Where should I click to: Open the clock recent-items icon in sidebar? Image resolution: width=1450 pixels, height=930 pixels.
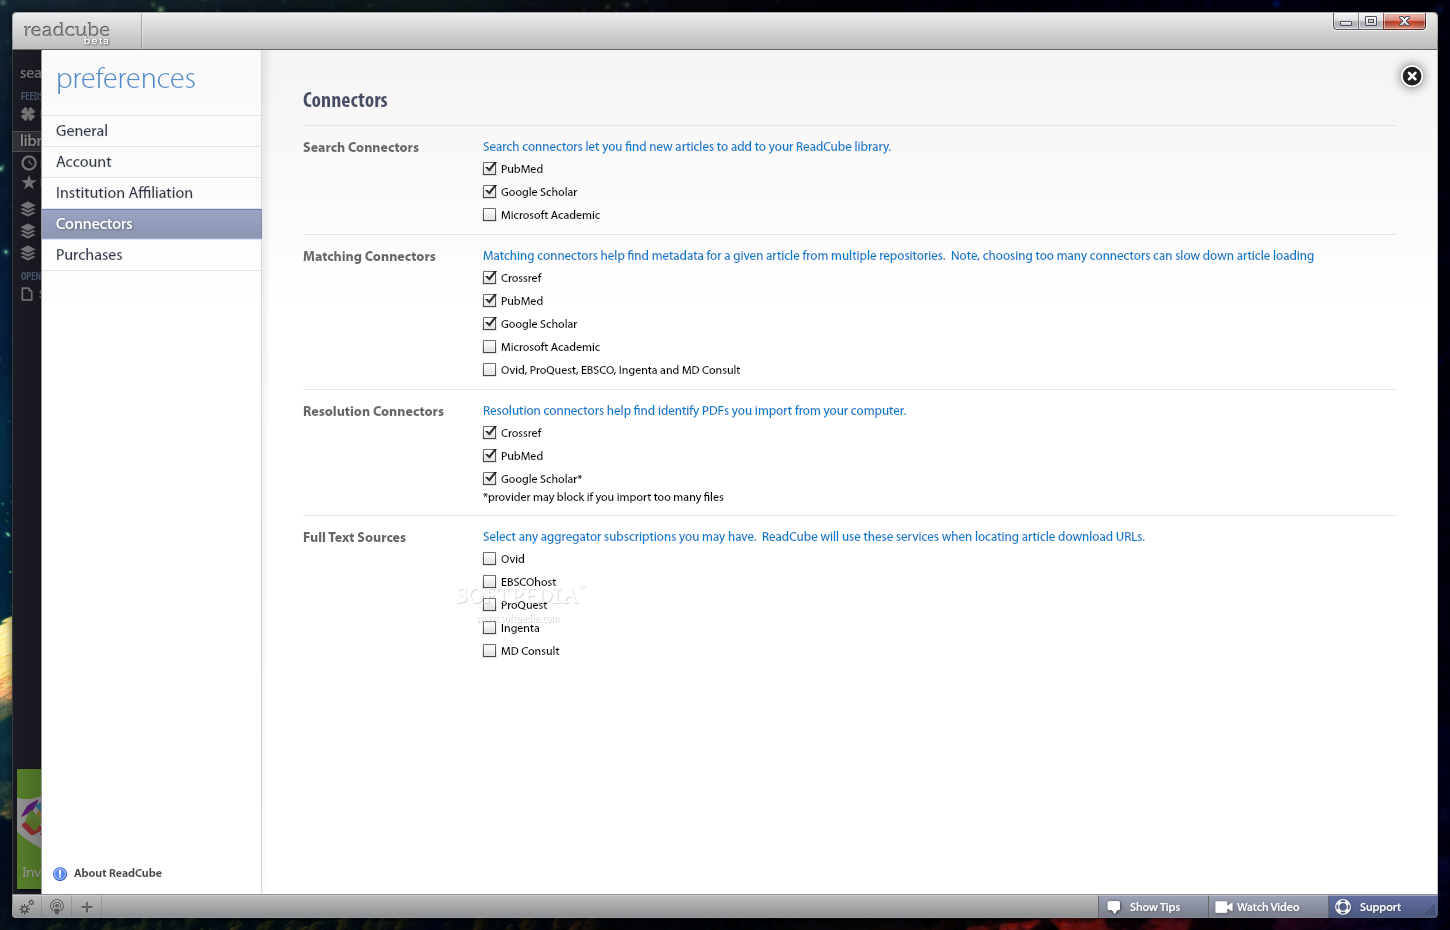click(x=29, y=162)
